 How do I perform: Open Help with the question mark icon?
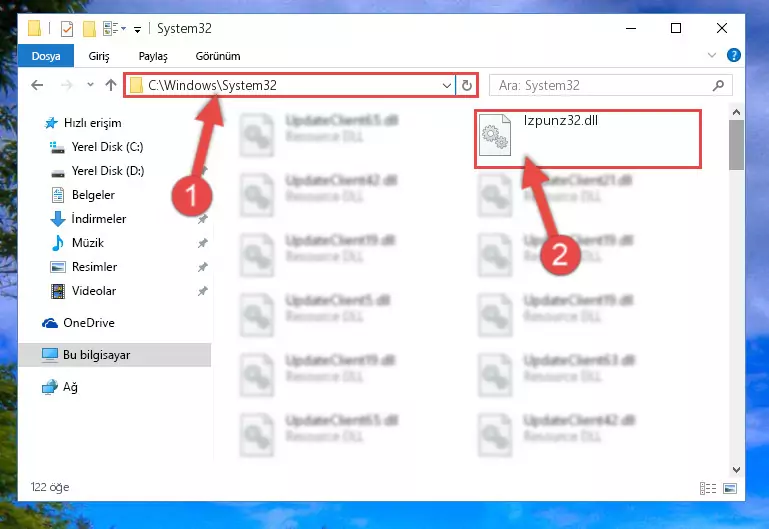734,55
